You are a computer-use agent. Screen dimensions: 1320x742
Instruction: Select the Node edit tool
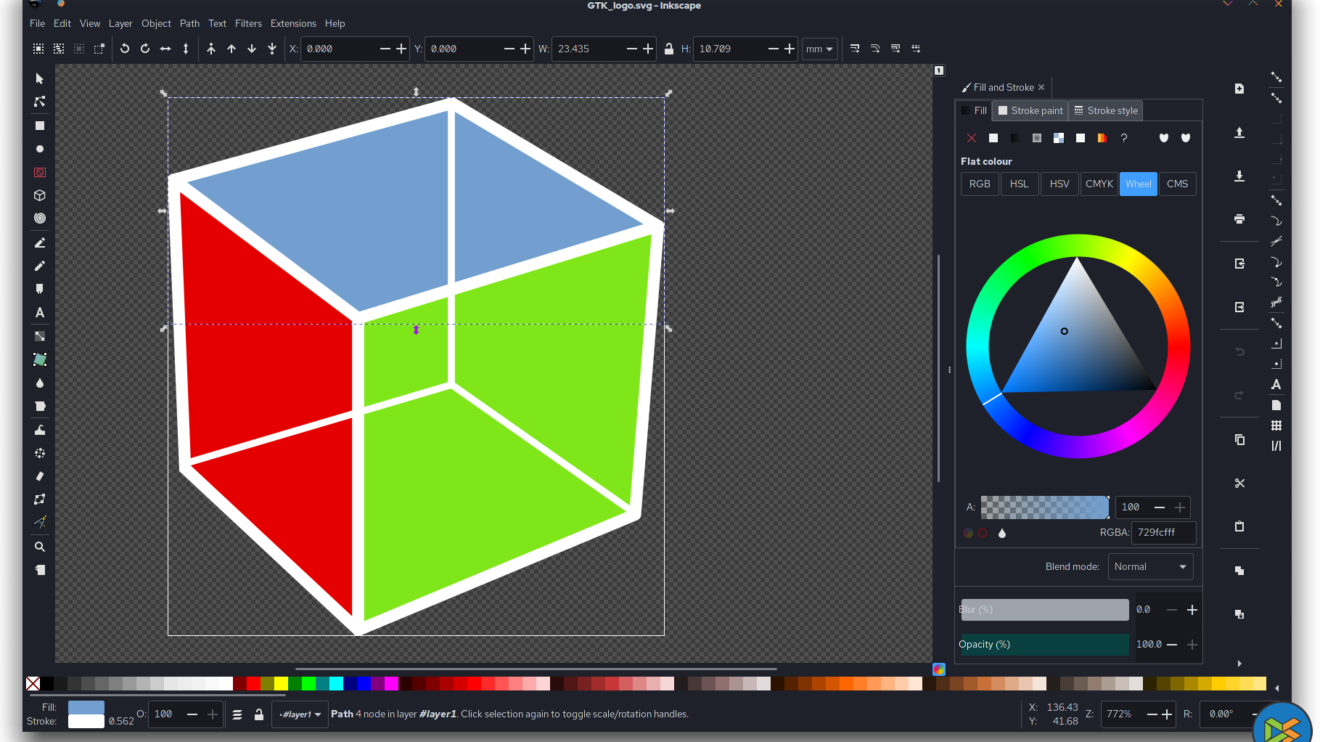[40, 102]
